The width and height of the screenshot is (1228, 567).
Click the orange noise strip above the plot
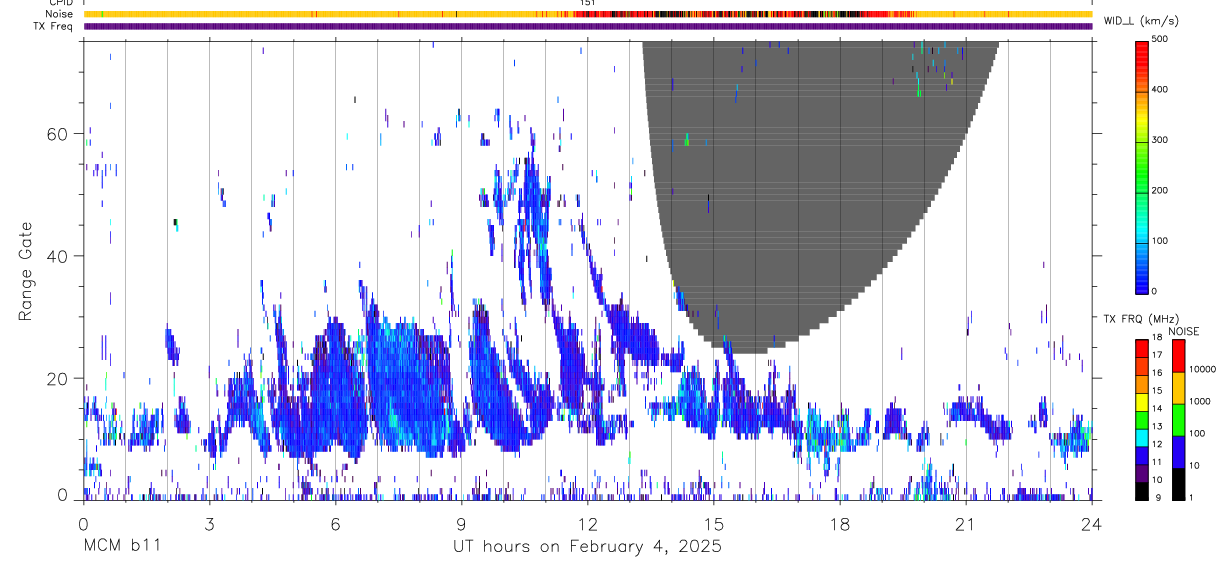(587, 14)
